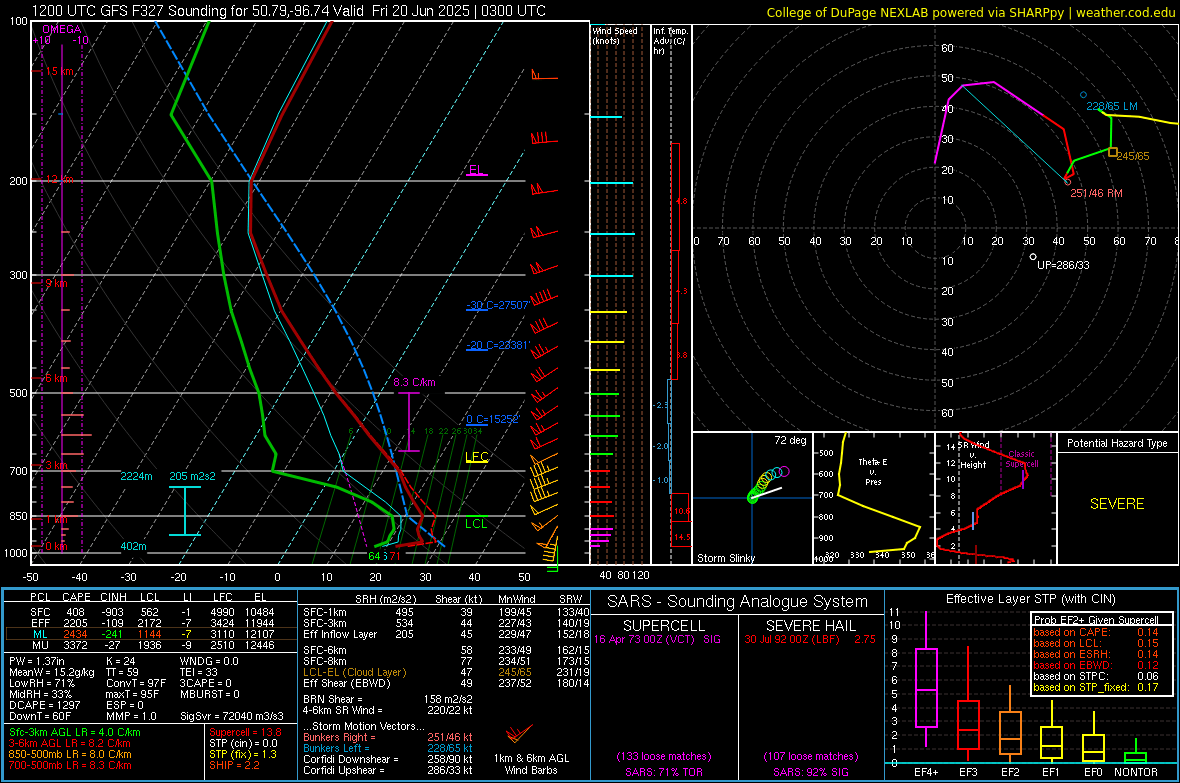Click the Bunkers Right = 251/46 kt line
This screenshot has width=1180, height=783.
click(388, 737)
